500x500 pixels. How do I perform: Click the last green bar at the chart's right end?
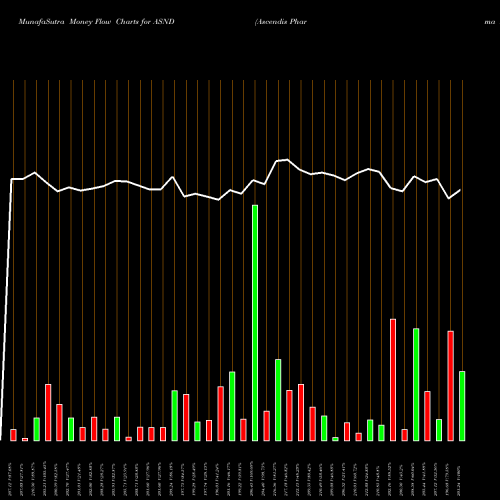click(x=462, y=406)
